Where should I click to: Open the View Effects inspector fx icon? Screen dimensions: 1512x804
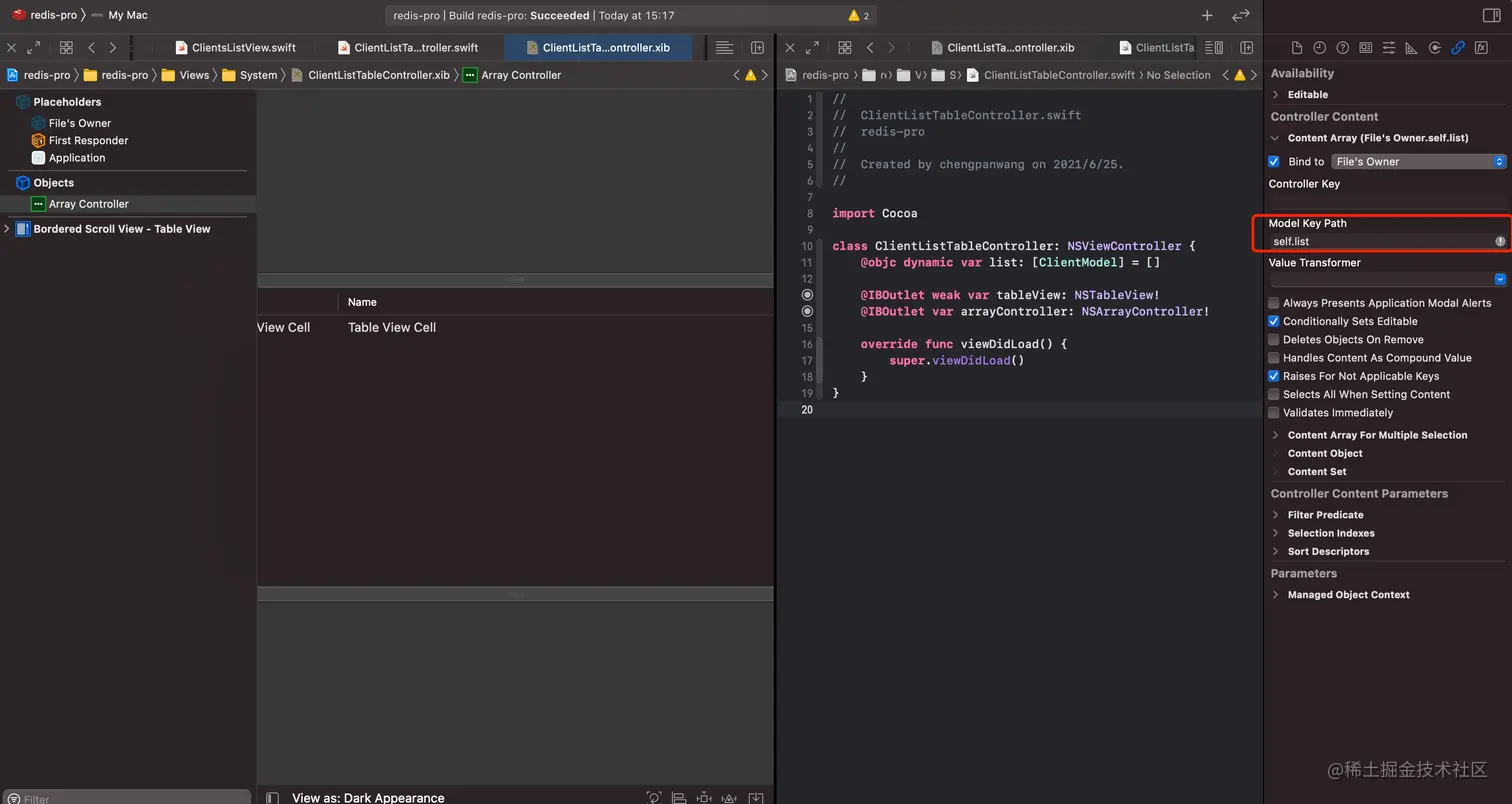(1481, 47)
